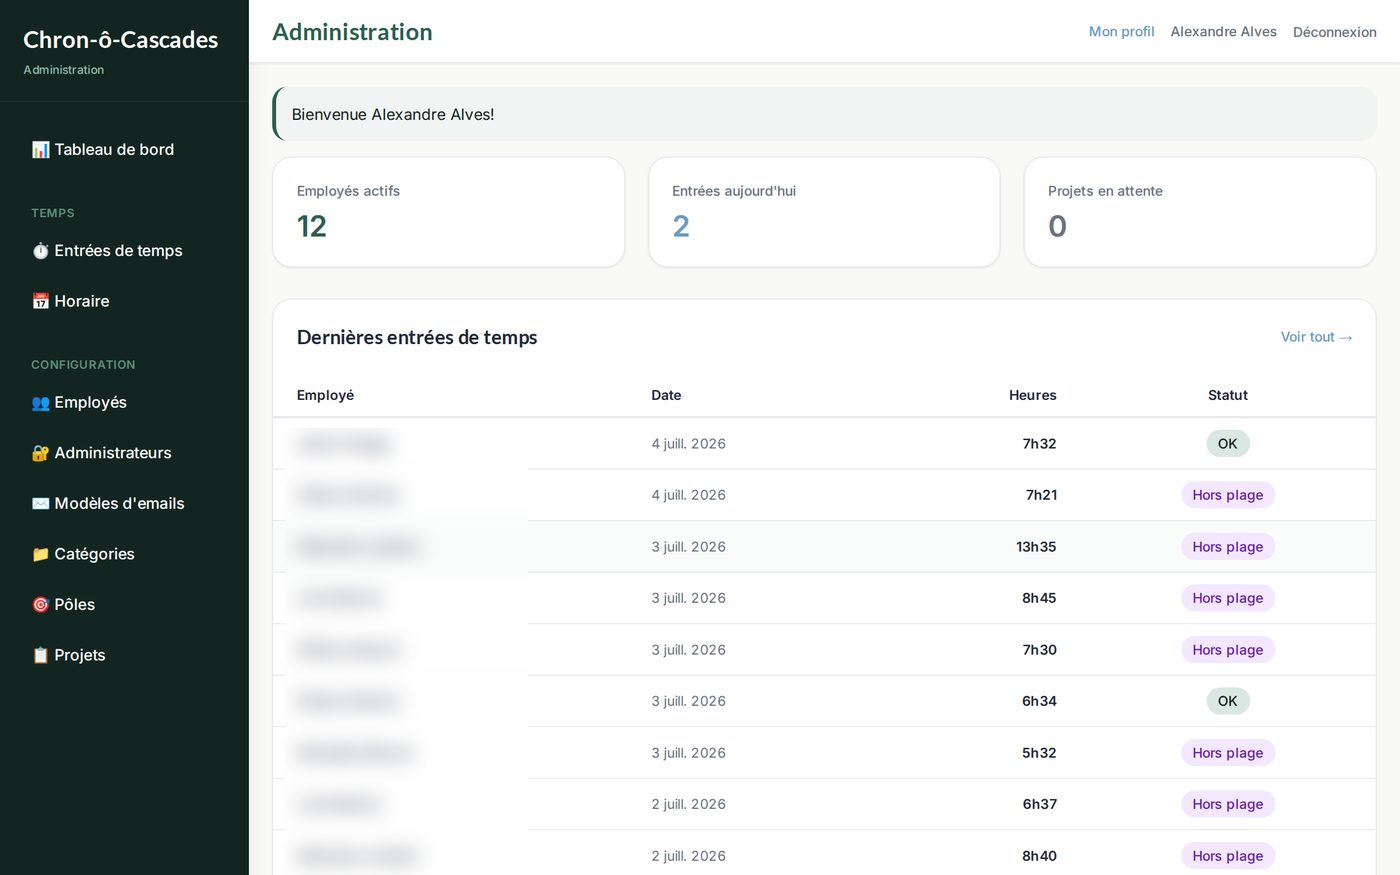1400x875 pixels.
Task: Click the 7h32 hours value
Action: (x=1039, y=444)
